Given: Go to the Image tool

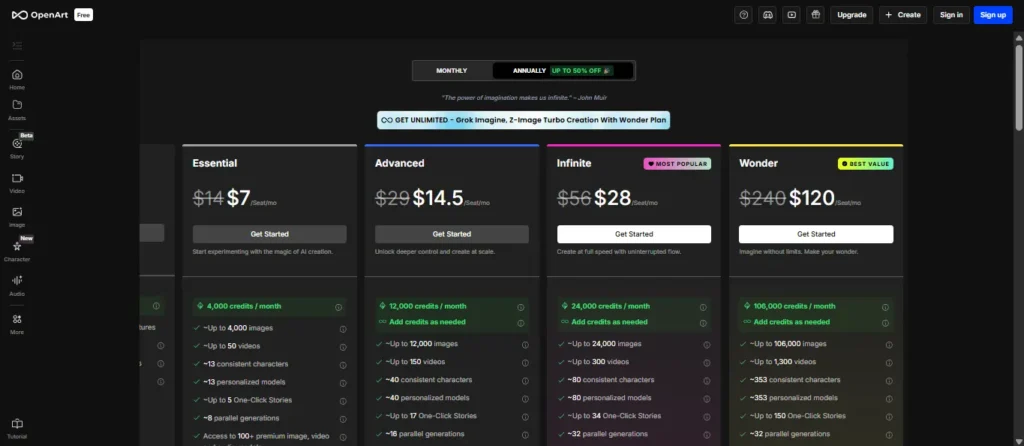Looking at the screenshot, I should 17,217.
